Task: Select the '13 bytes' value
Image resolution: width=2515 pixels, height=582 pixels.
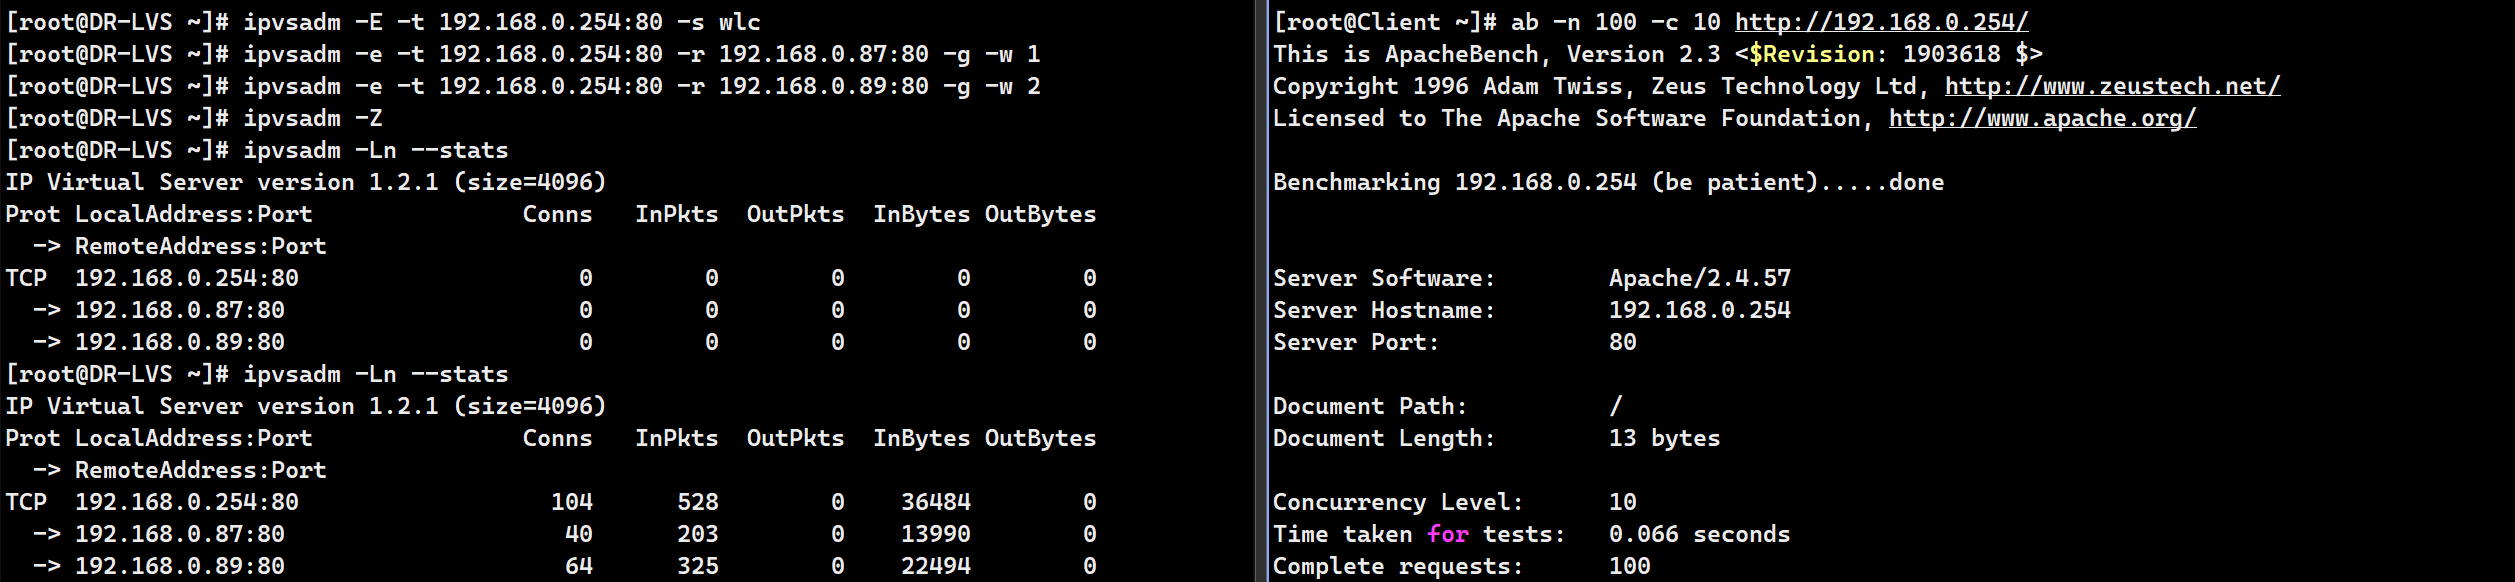Action: (x=1665, y=438)
